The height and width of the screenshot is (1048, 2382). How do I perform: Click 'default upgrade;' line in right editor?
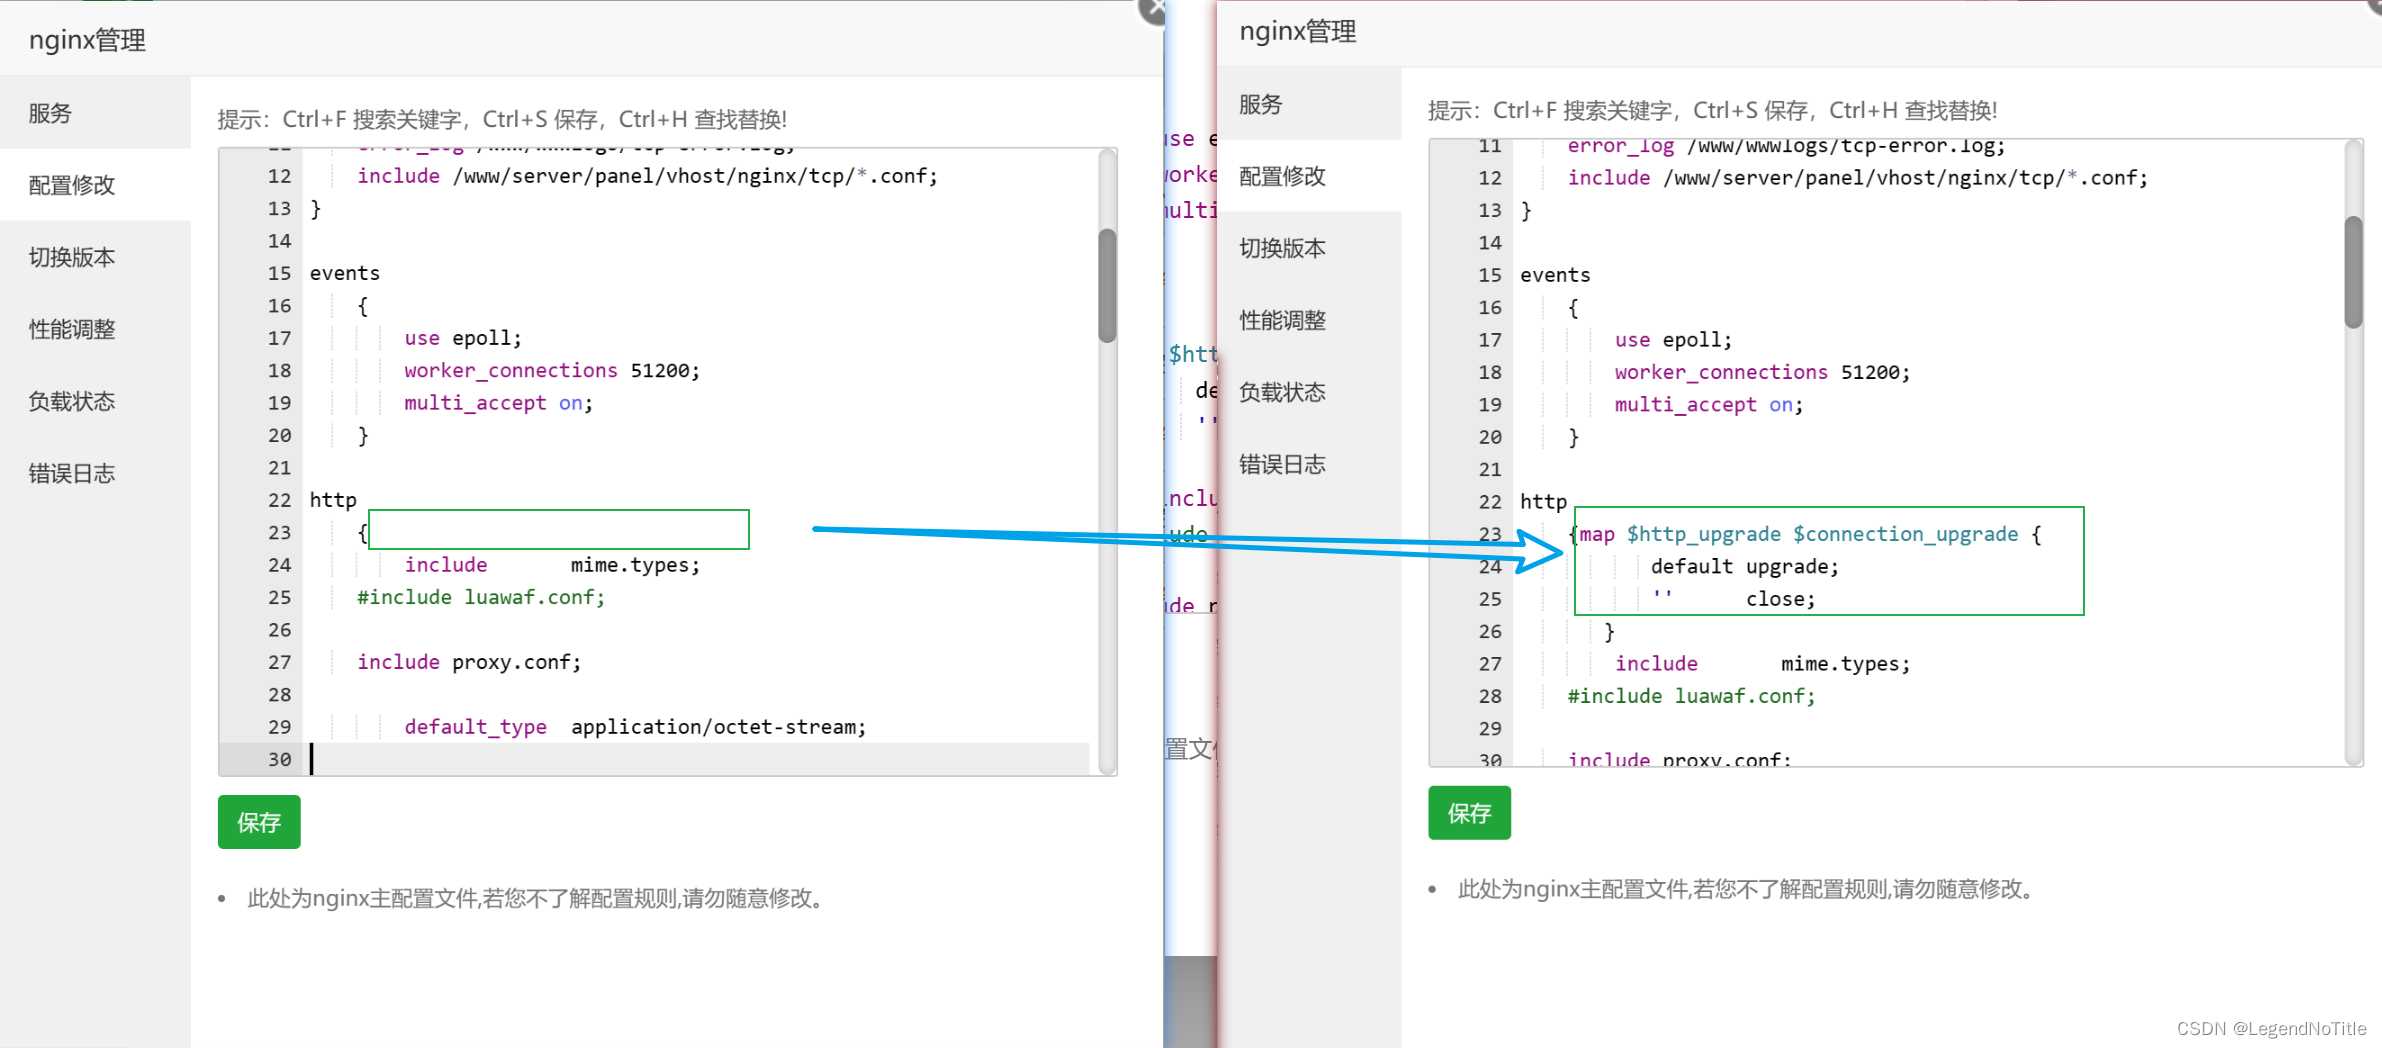1745,566
